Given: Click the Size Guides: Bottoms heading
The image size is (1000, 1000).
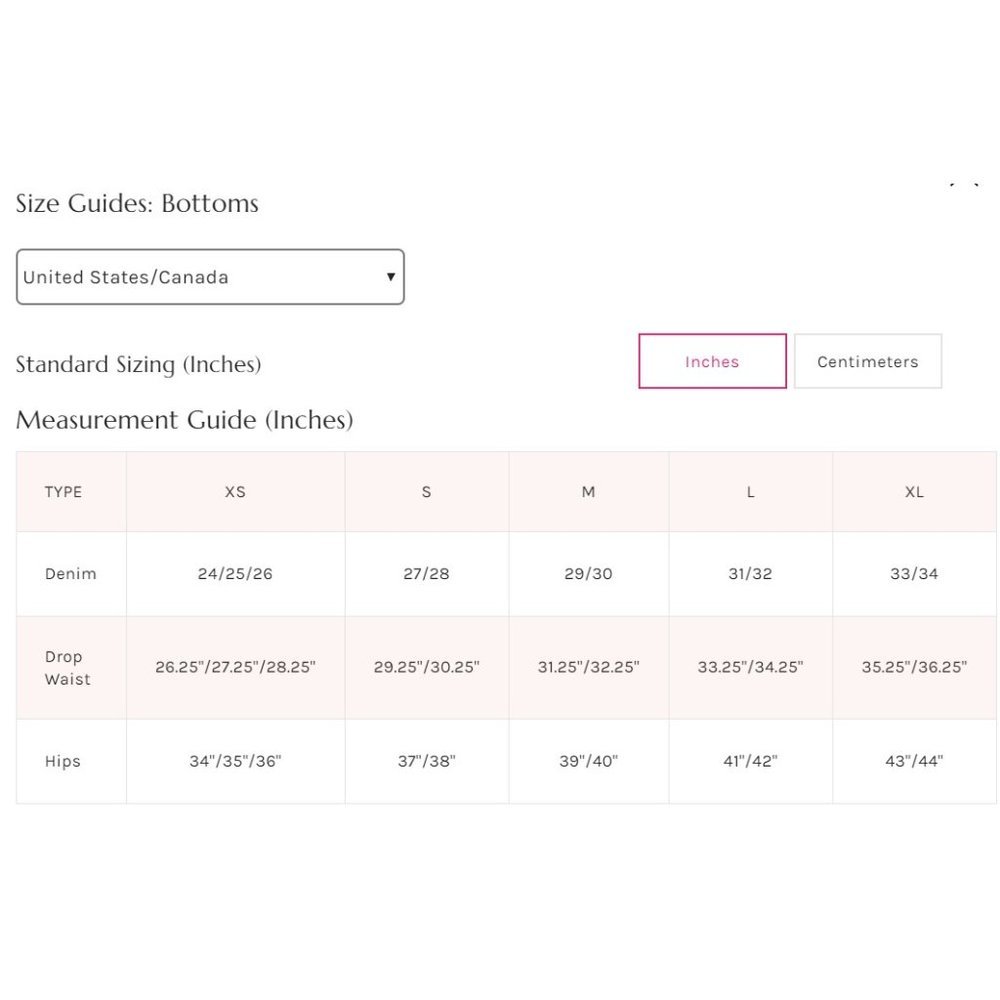Looking at the screenshot, I should point(137,204).
